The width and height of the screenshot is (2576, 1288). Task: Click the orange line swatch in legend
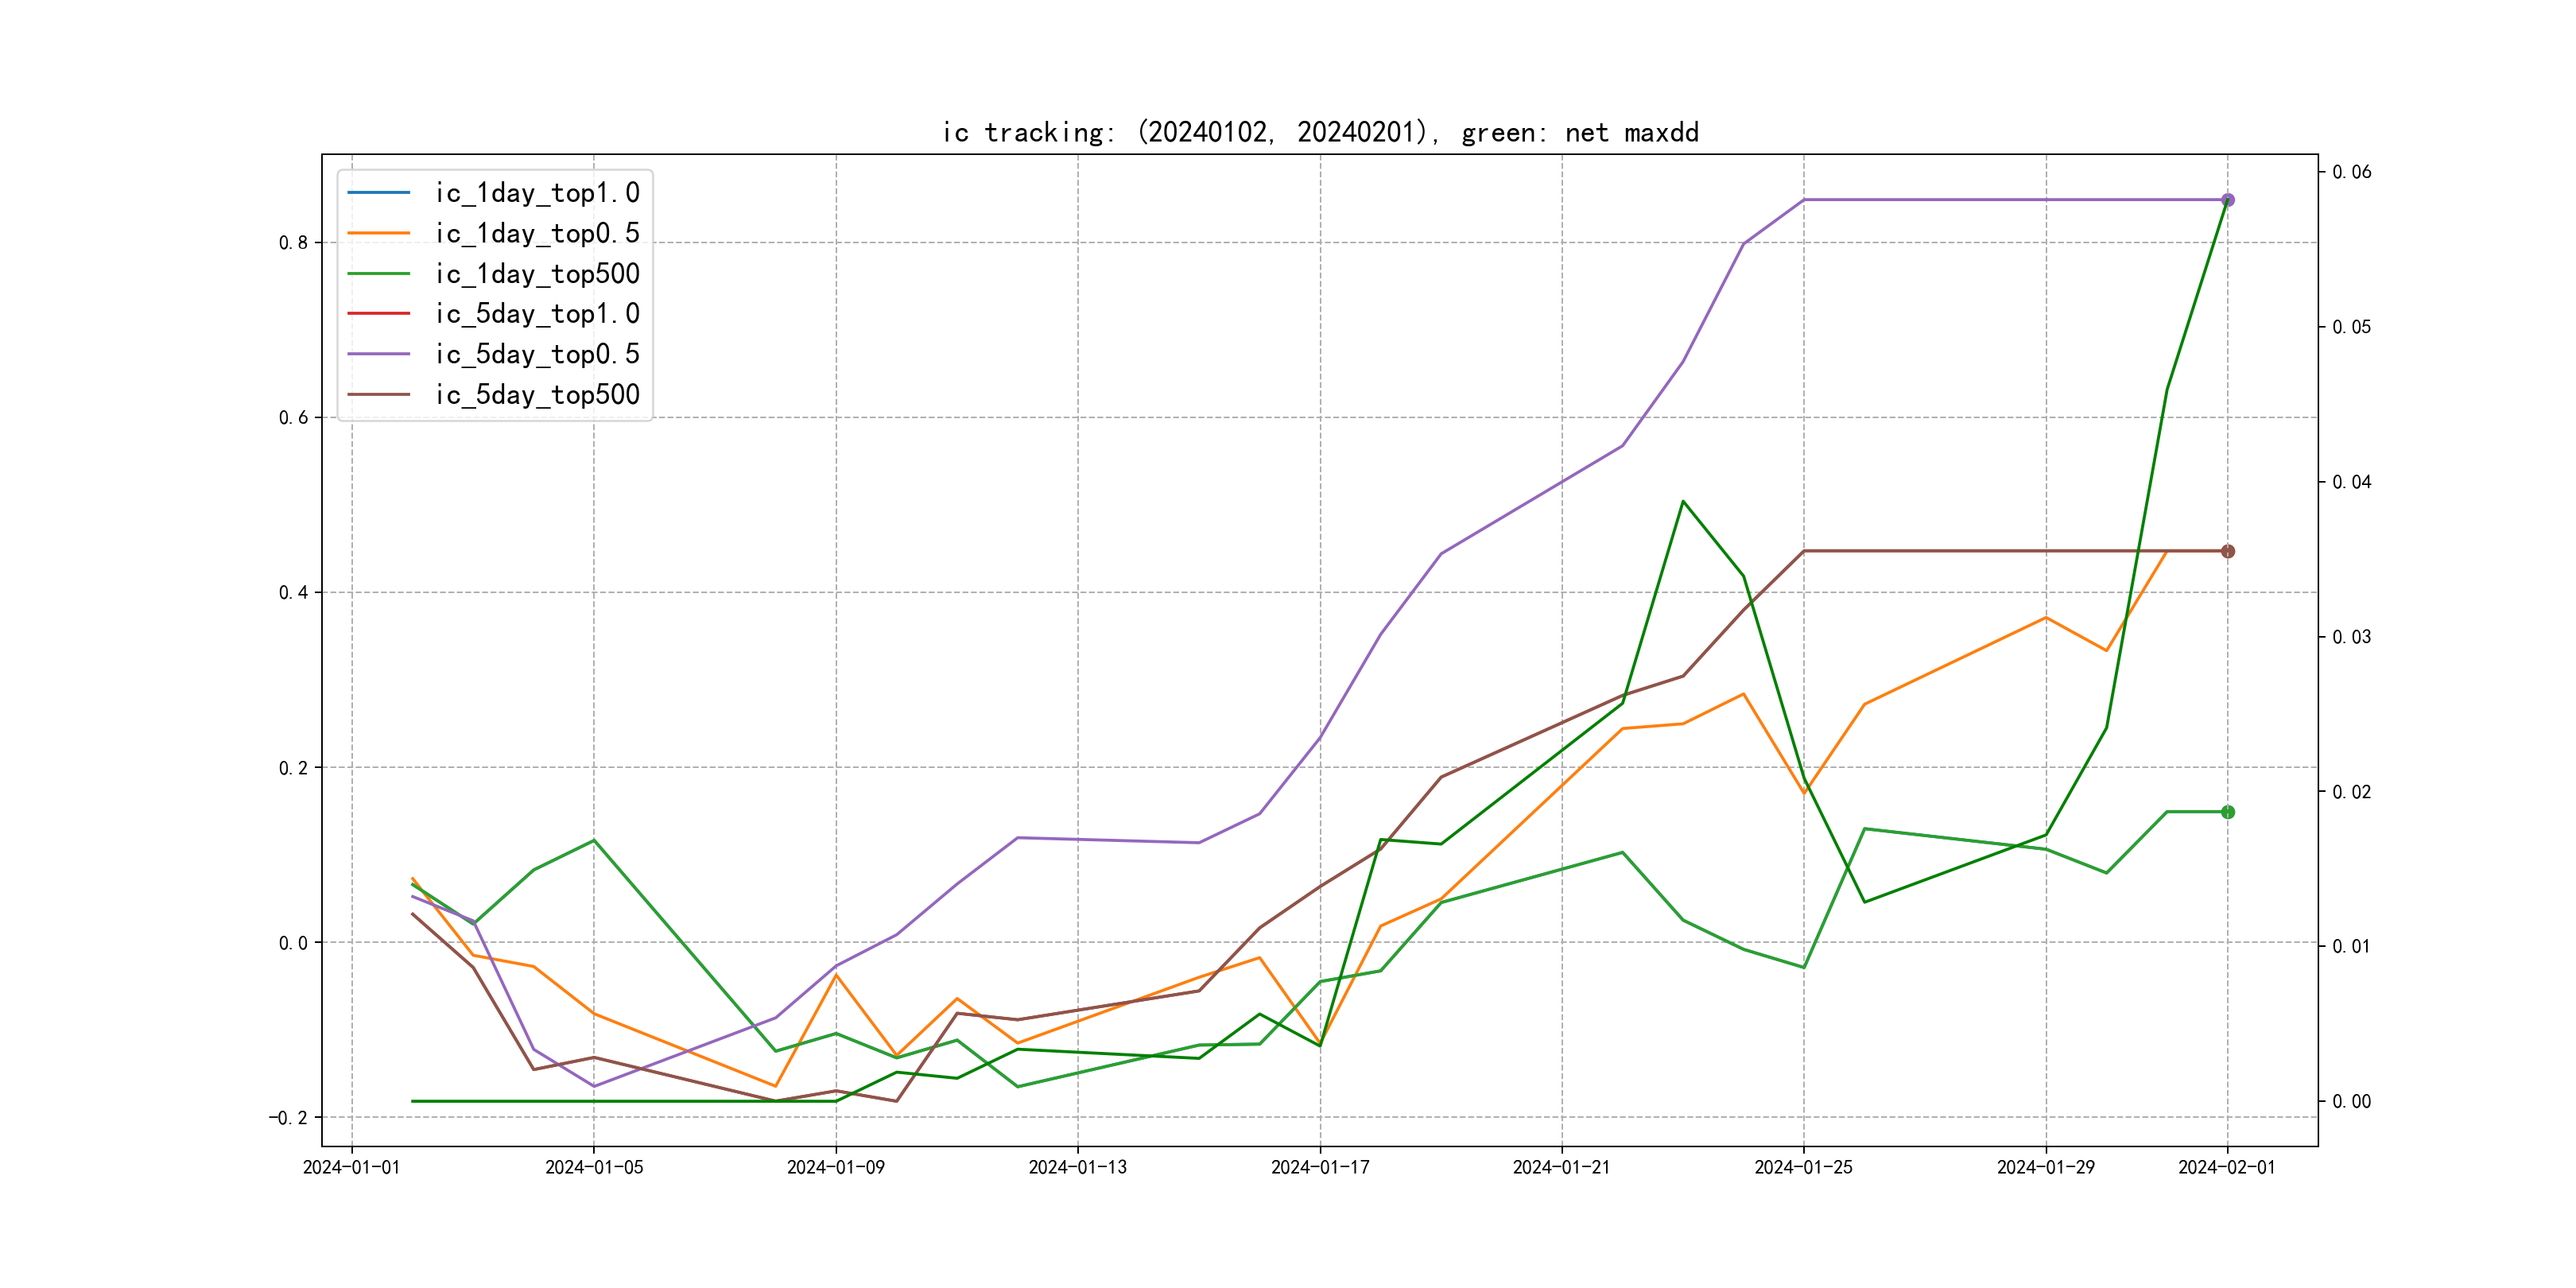click(379, 233)
